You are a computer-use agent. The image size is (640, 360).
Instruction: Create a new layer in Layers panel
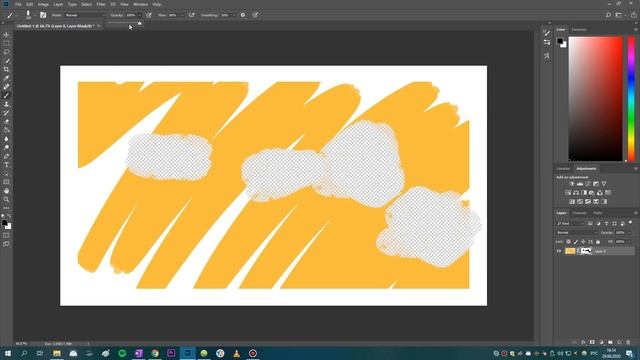[619, 342]
